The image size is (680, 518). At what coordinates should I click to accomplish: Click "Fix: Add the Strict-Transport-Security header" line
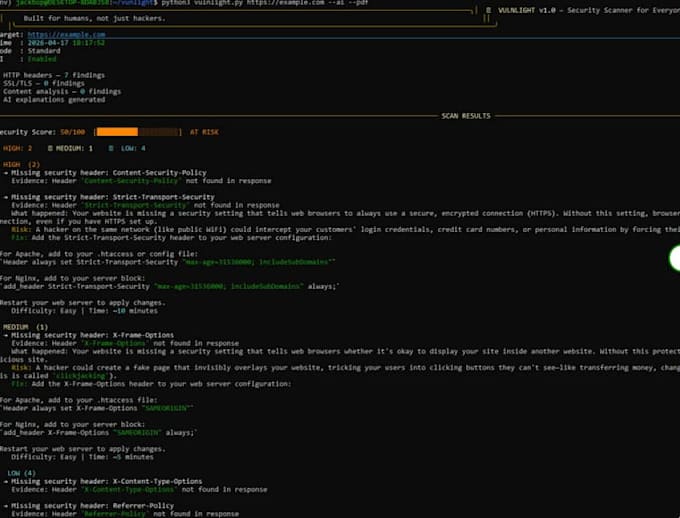coord(172,238)
